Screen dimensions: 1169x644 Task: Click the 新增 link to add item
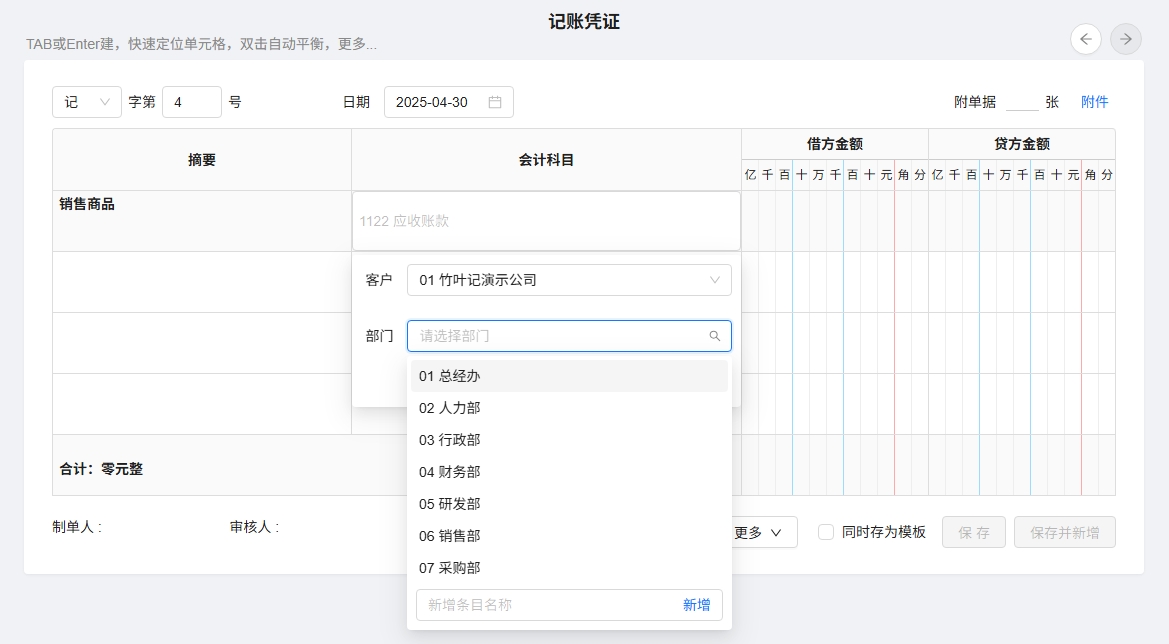696,605
